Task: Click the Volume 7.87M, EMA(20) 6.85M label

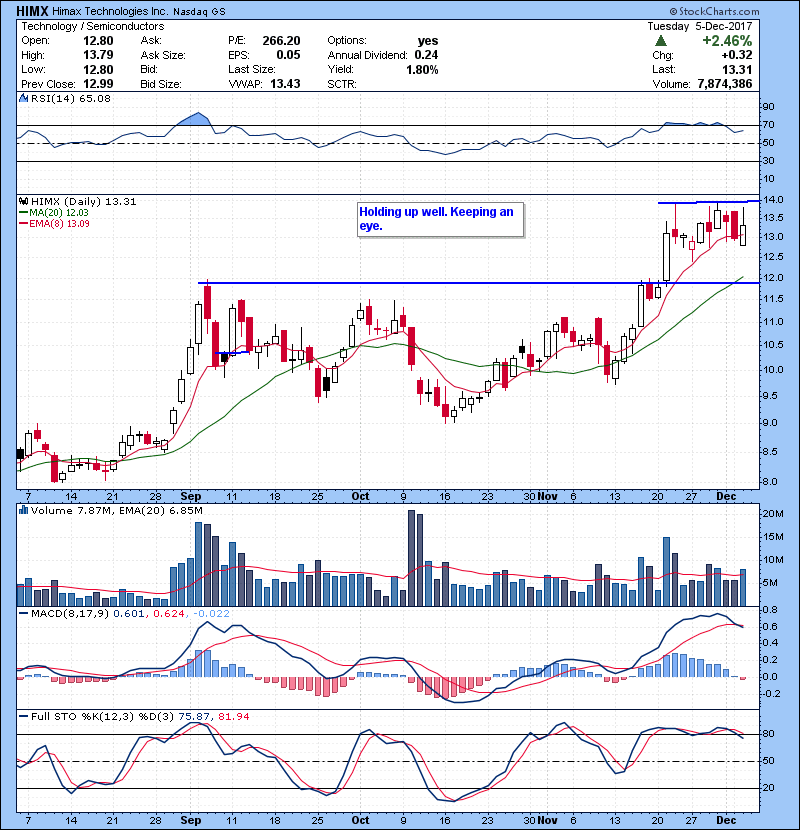Action: tap(116, 510)
